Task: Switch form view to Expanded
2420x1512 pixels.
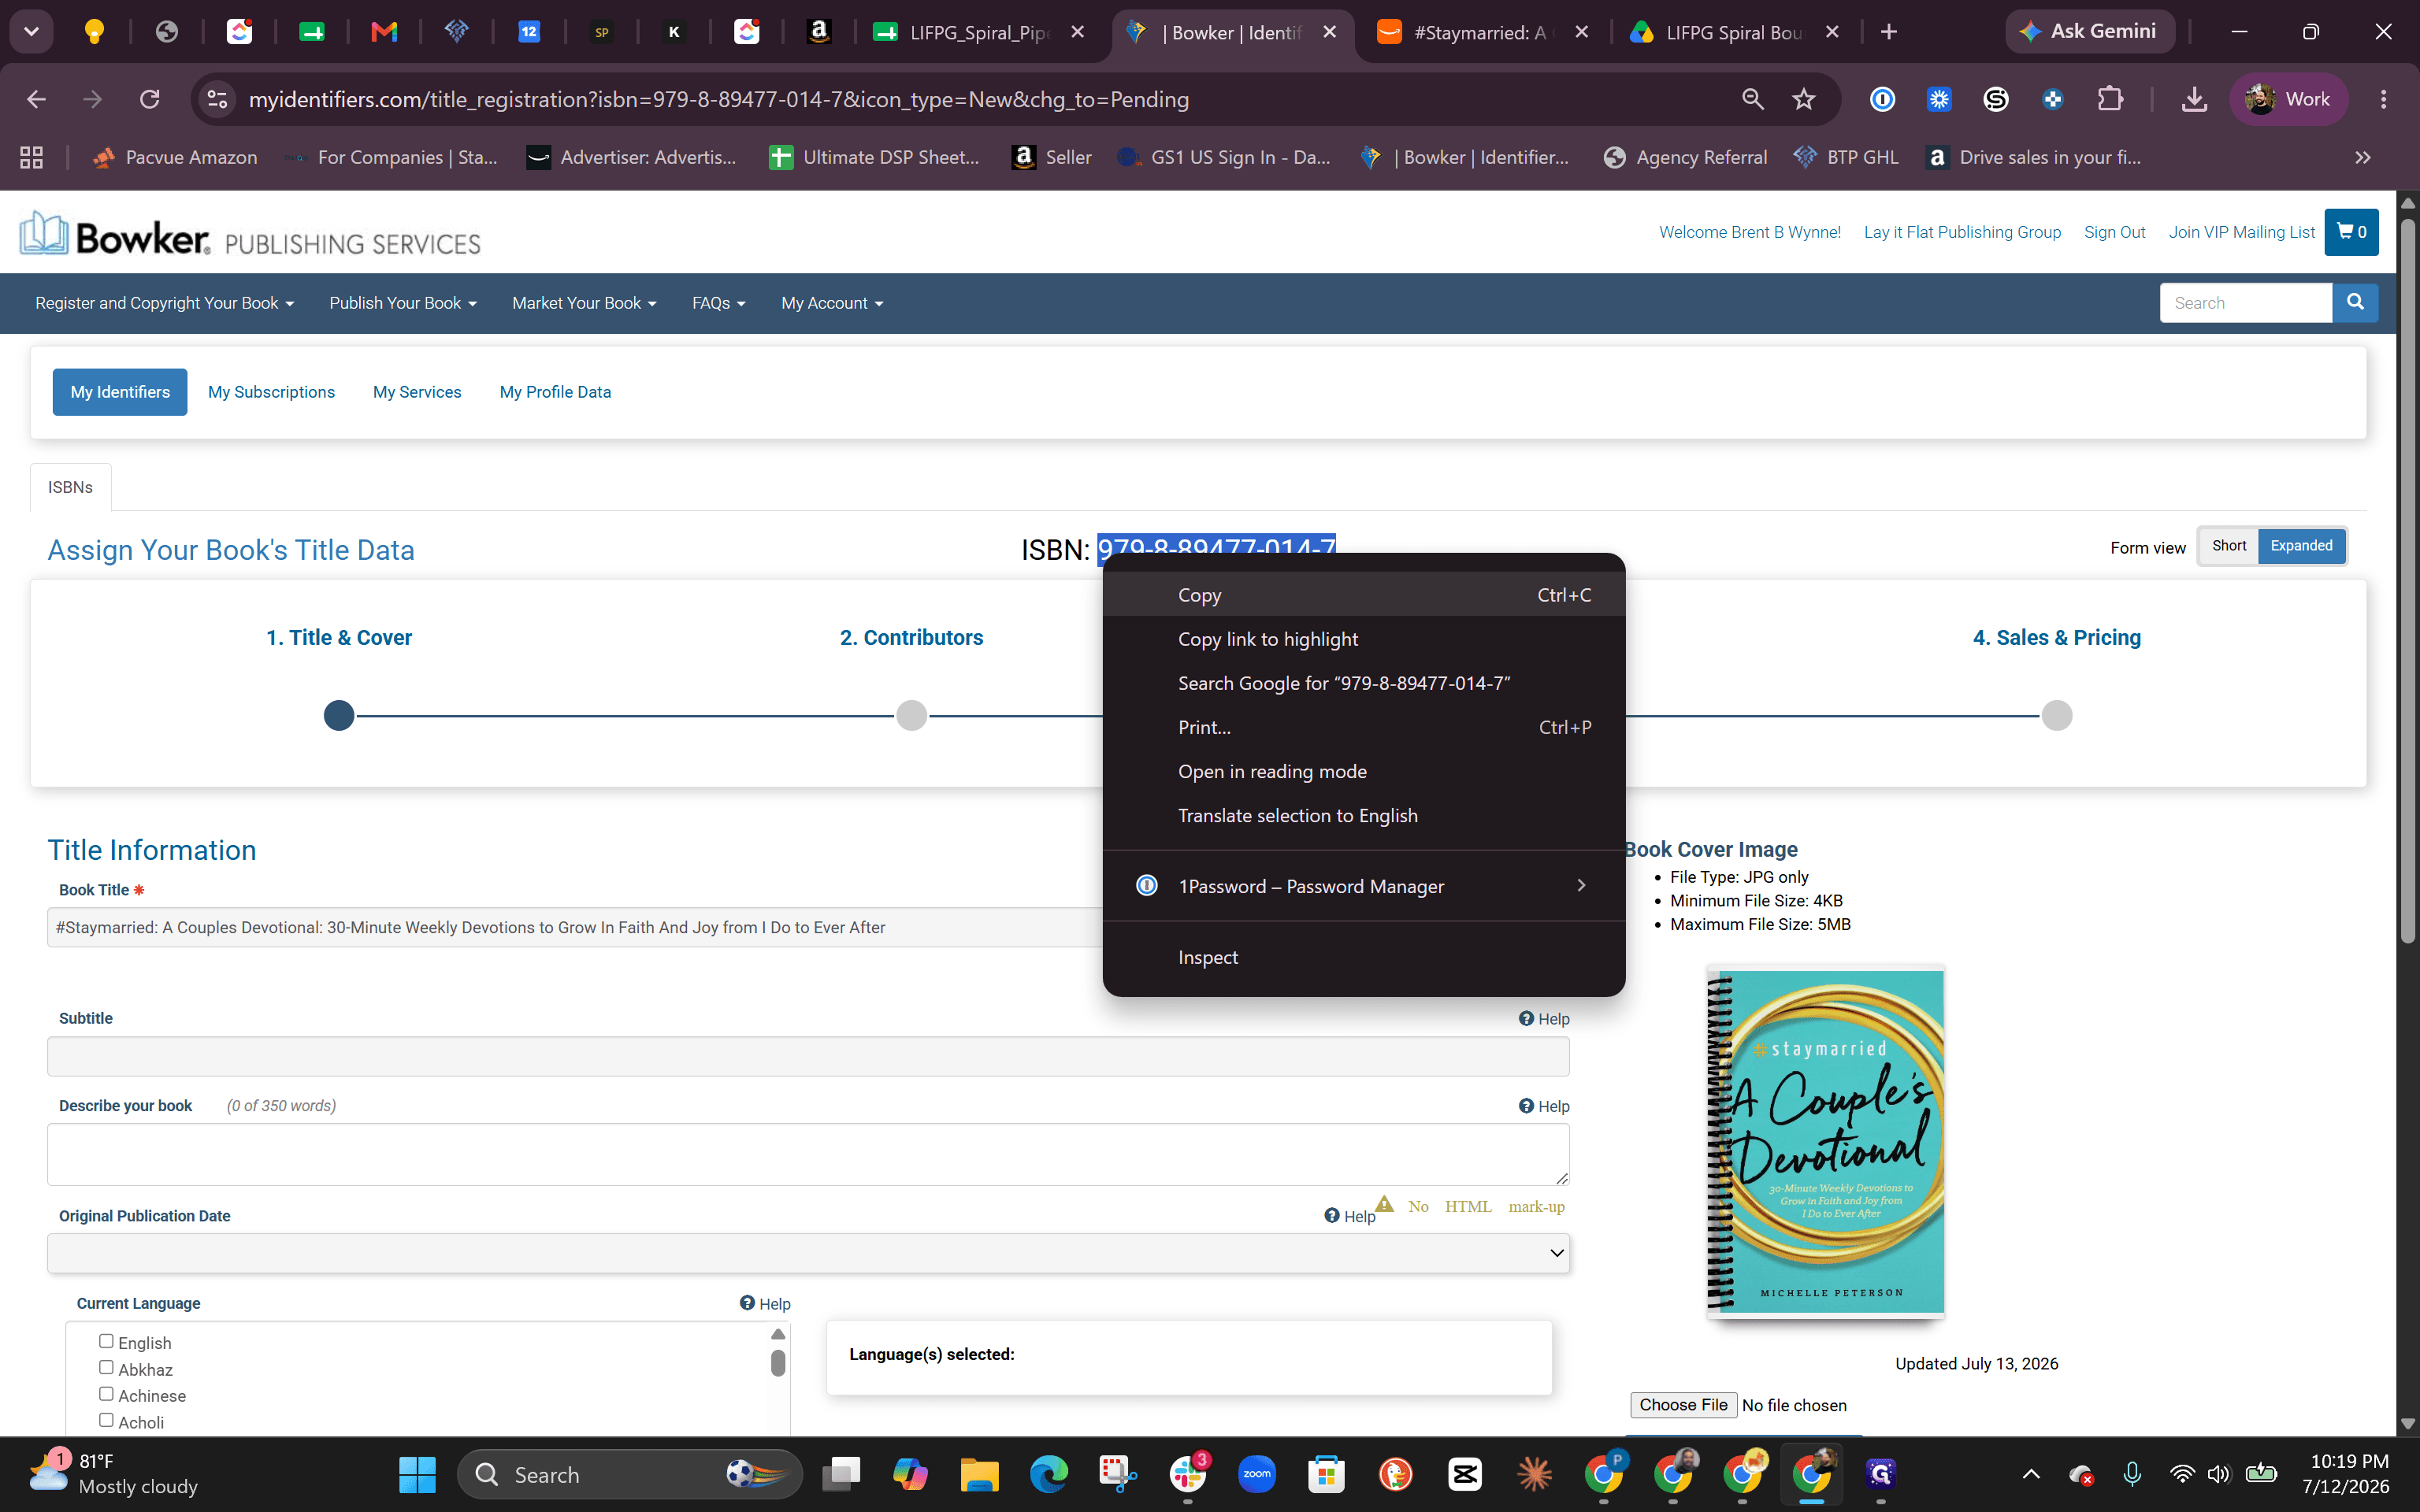Action: click(2302, 546)
